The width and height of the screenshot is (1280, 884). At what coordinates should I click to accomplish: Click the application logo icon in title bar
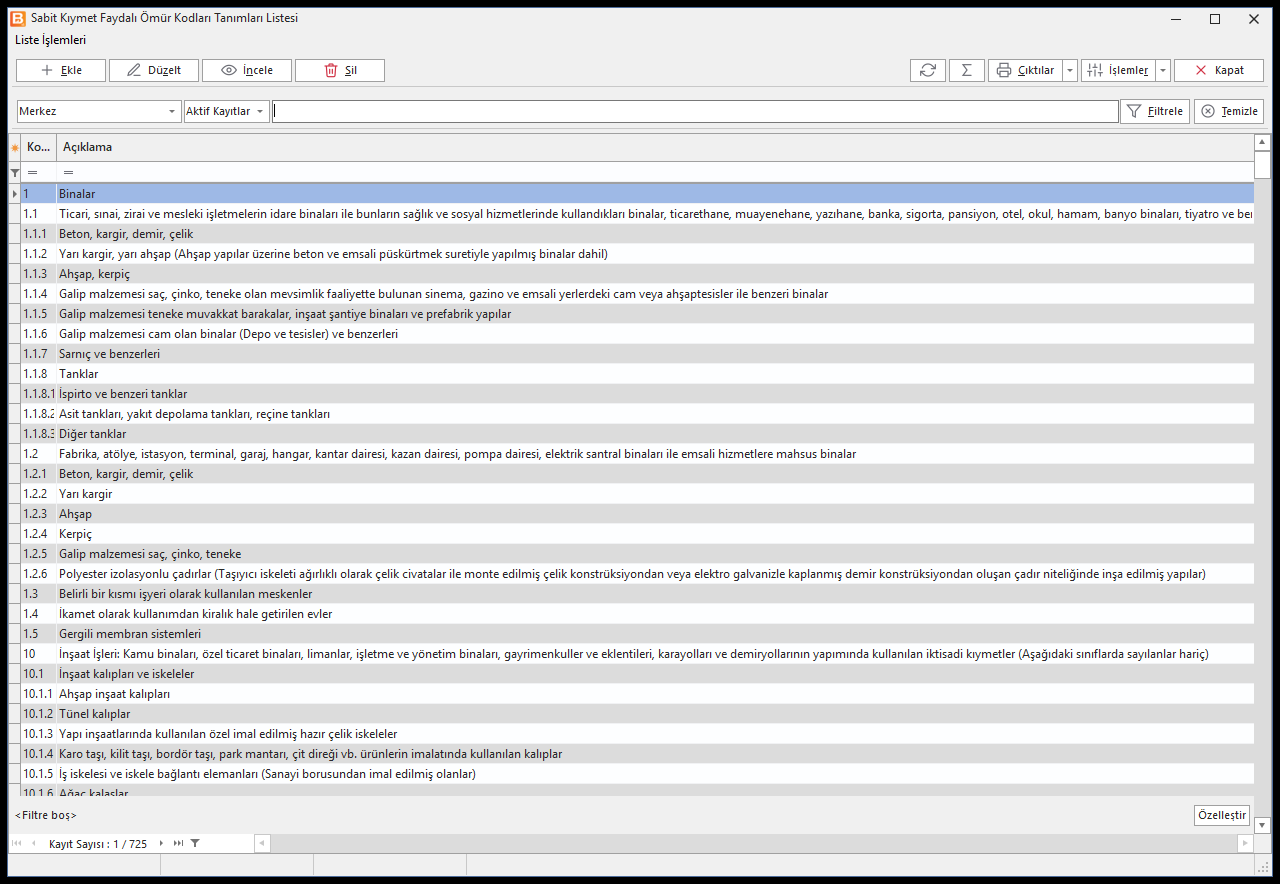16,18
